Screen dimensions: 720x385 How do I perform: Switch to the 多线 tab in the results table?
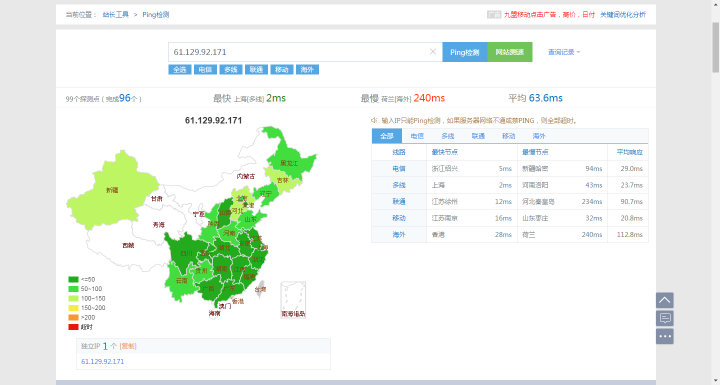[448, 136]
